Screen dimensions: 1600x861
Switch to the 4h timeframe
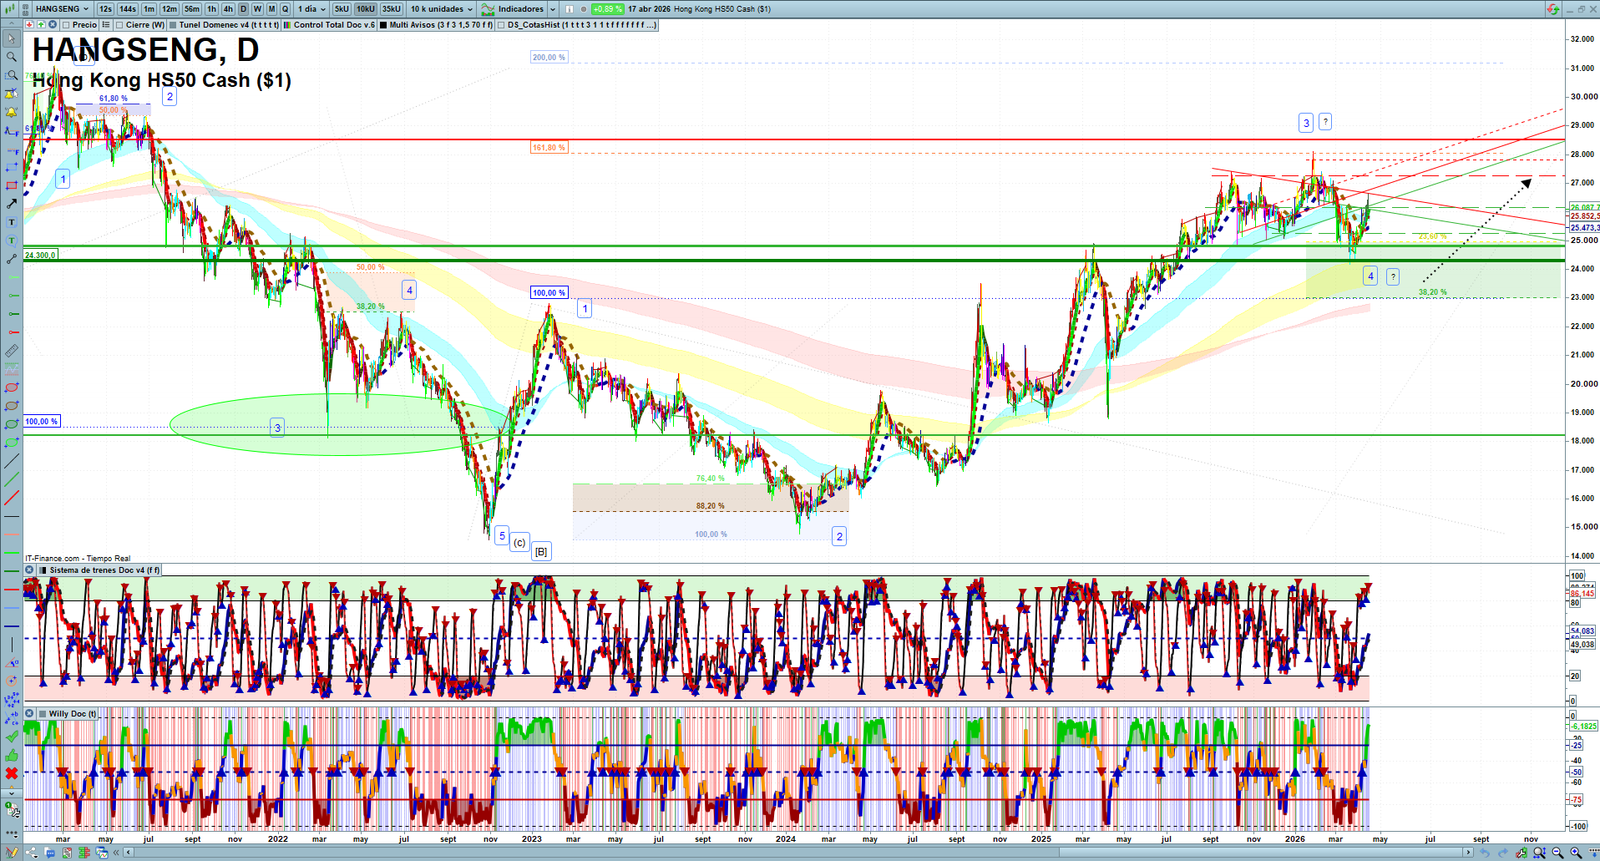[228, 9]
